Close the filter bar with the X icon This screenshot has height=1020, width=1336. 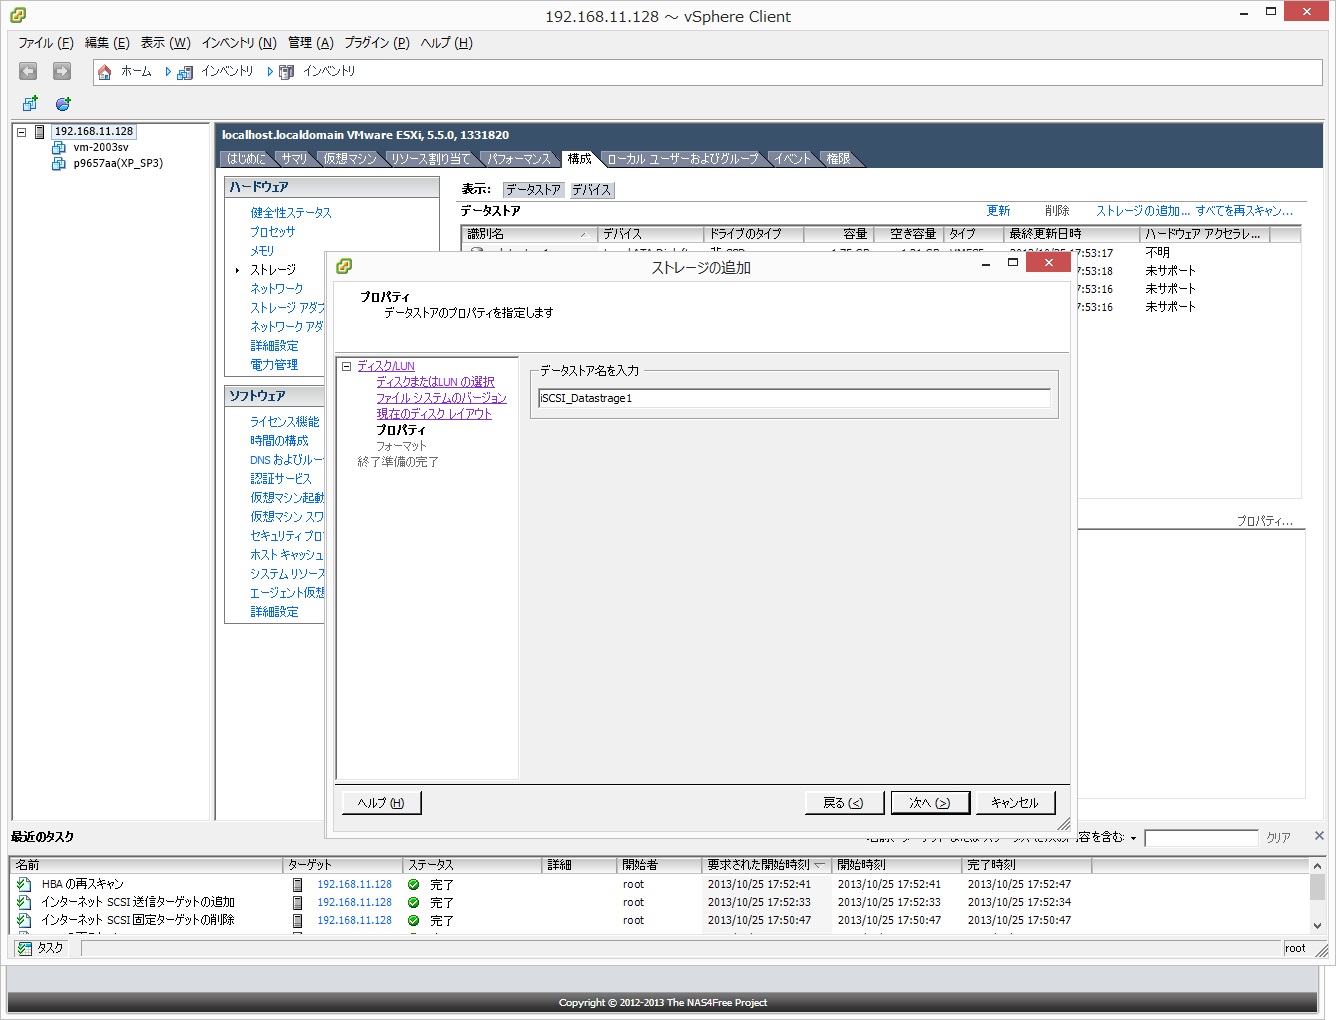coord(1319,836)
